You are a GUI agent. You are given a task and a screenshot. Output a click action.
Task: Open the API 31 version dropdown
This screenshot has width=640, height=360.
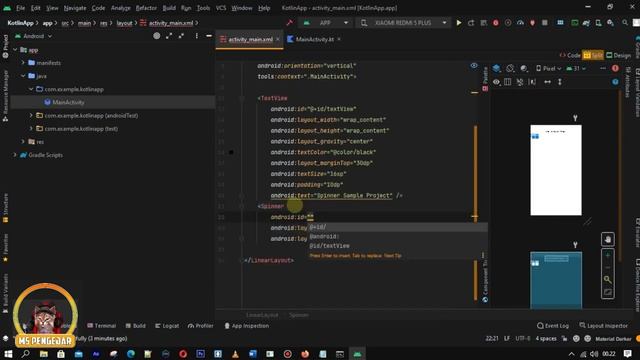[576, 68]
